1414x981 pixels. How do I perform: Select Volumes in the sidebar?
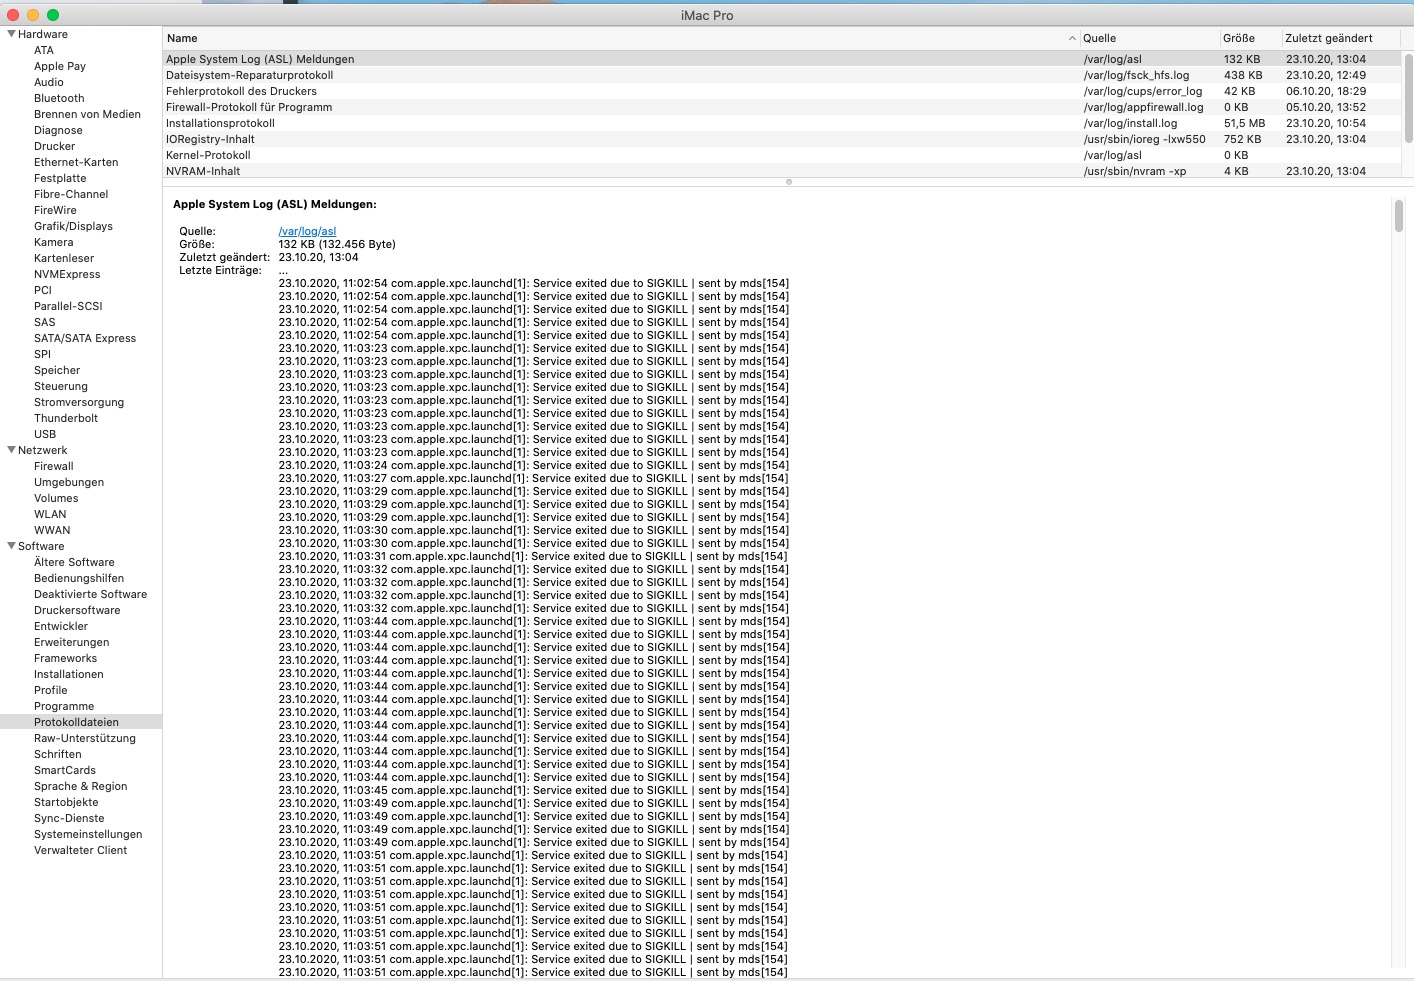[x=56, y=498]
